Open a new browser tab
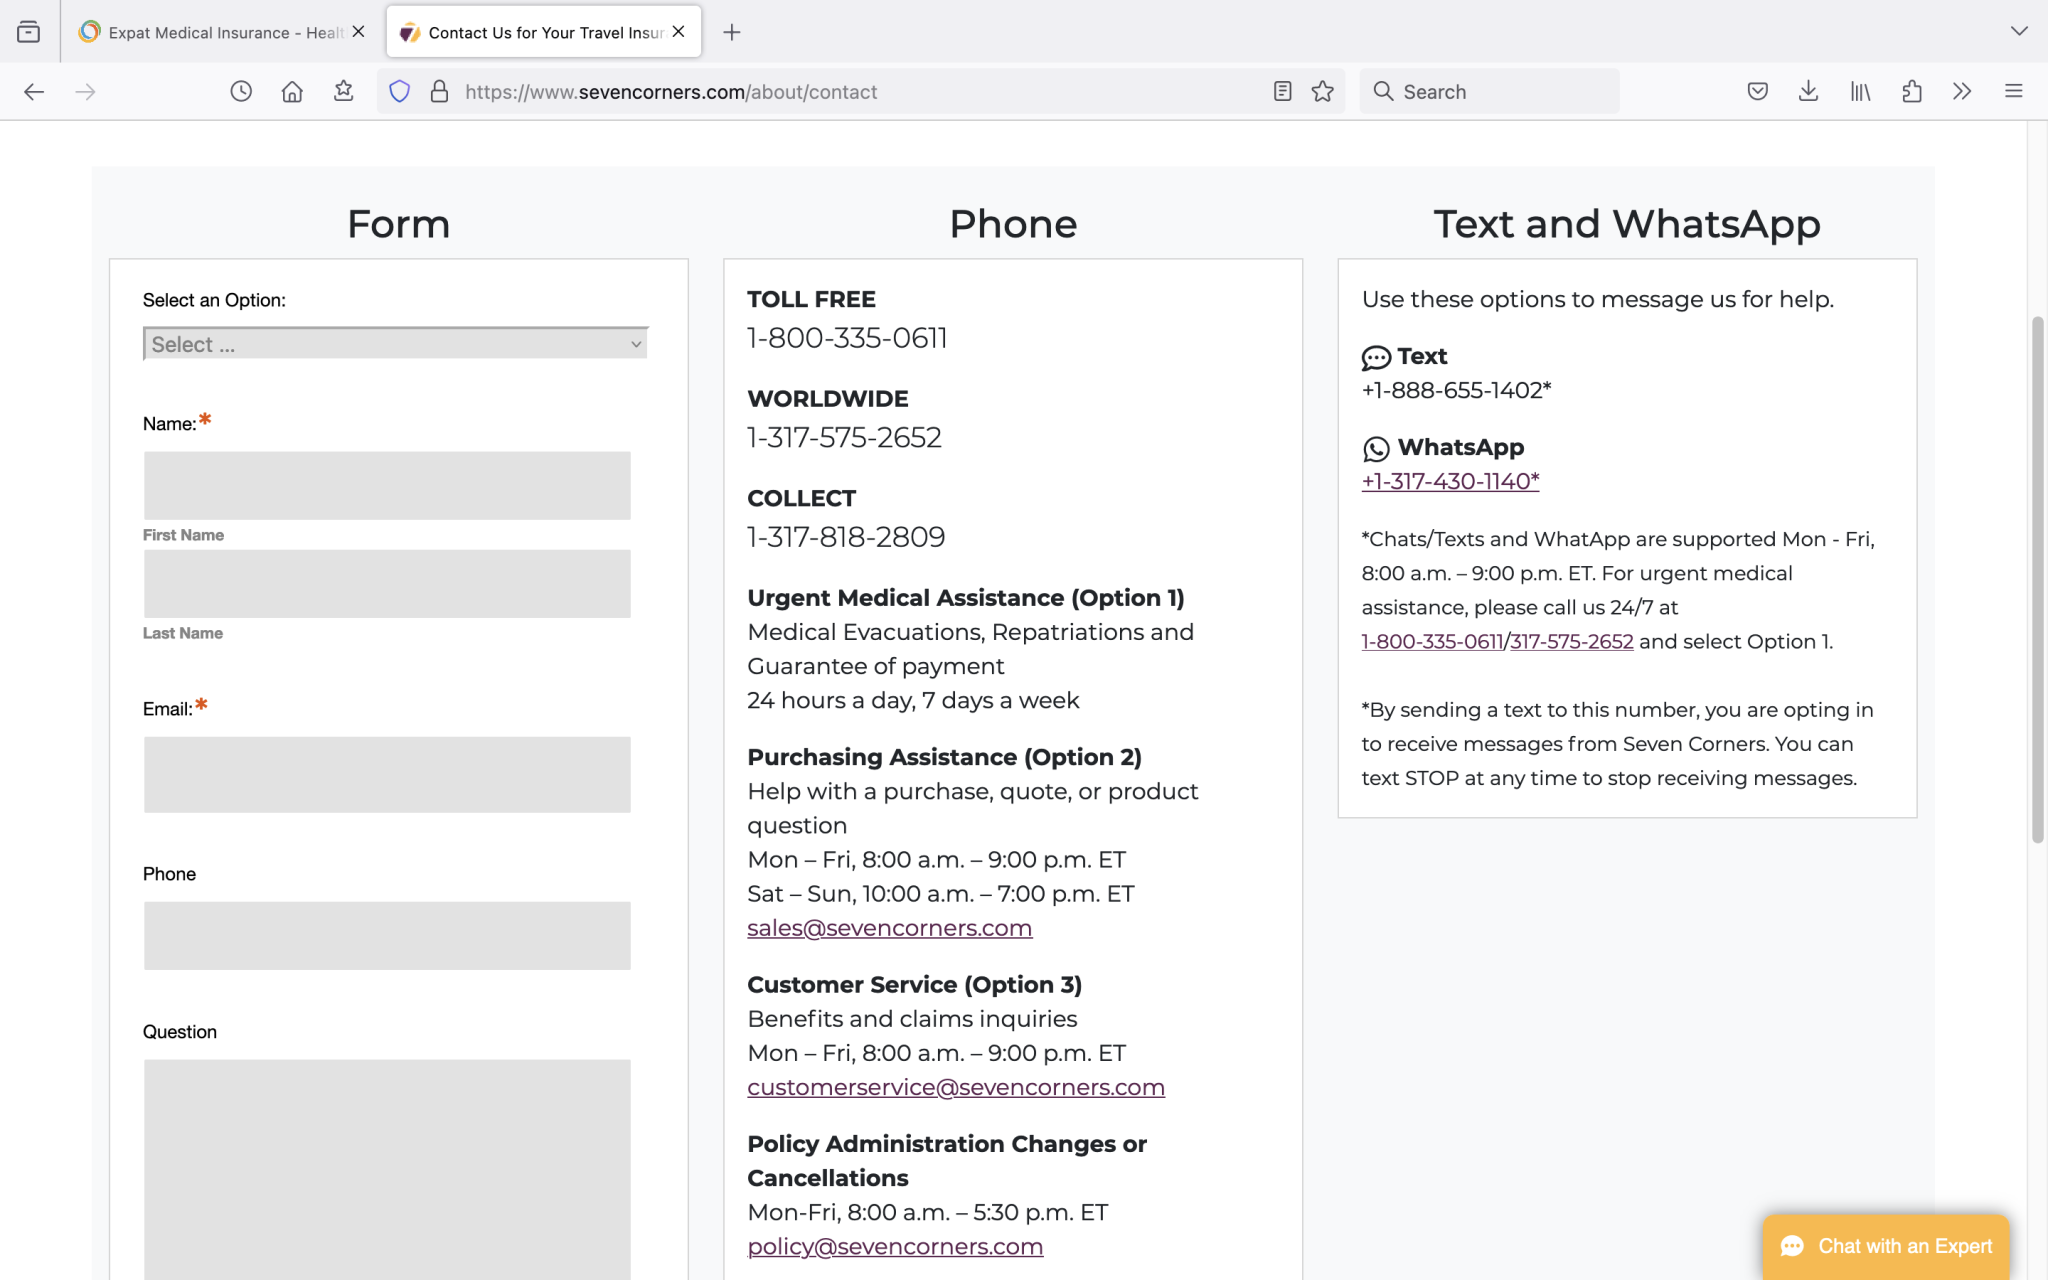Screen dimensions: 2048x1280 pyautogui.click(x=732, y=32)
